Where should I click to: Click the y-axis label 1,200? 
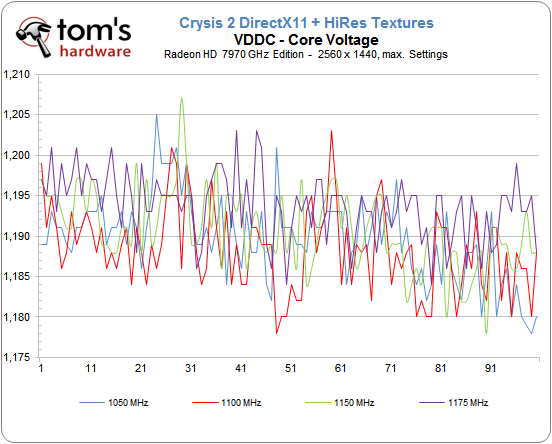pyautogui.click(x=17, y=155)
